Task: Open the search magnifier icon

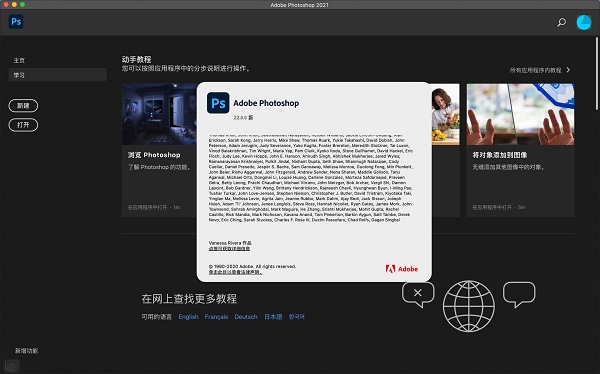Action: click(561, 22)
